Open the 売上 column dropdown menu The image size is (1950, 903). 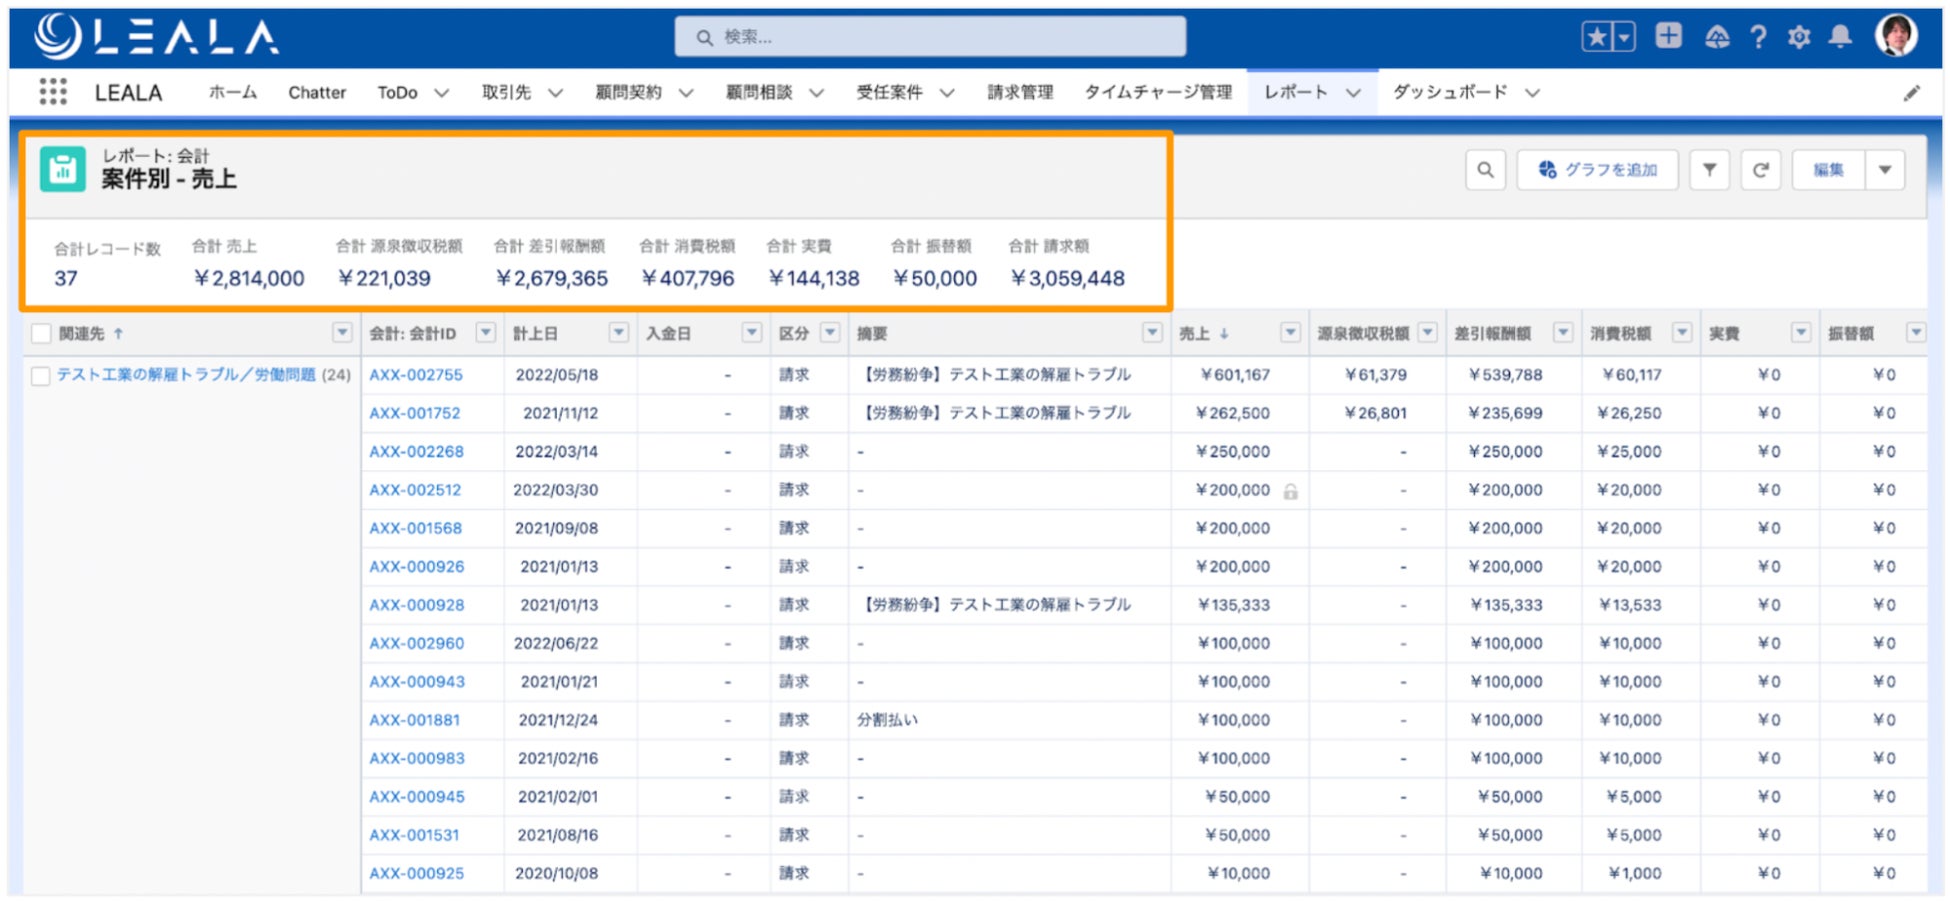1290,333
